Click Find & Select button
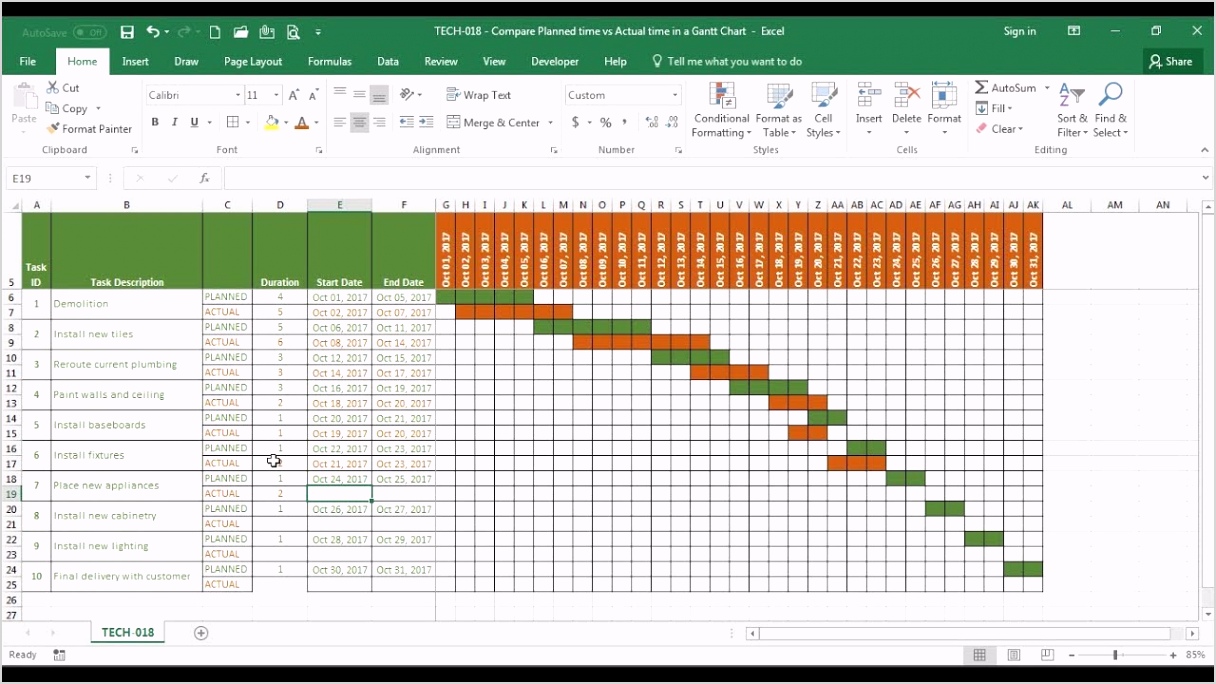Viewport: 1216px width, 684px height. pyautogui.click(x=1110, y=110)
